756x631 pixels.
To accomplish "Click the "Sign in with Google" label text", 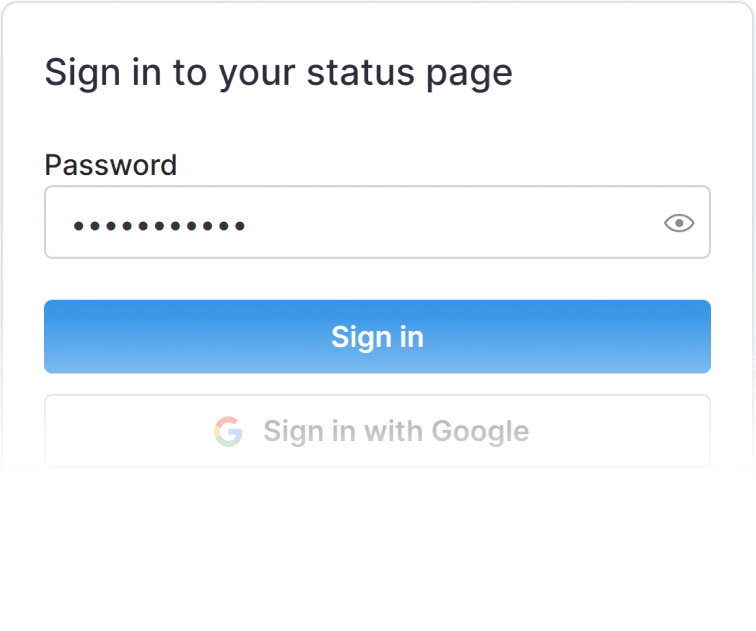I will (396, 431).
